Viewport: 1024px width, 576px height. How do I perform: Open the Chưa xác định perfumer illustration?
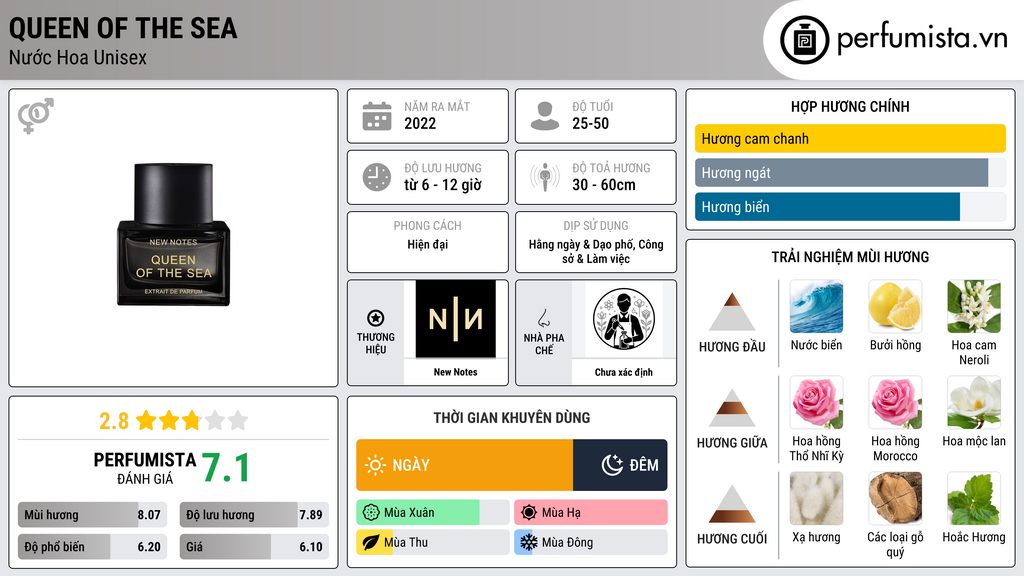624,319
